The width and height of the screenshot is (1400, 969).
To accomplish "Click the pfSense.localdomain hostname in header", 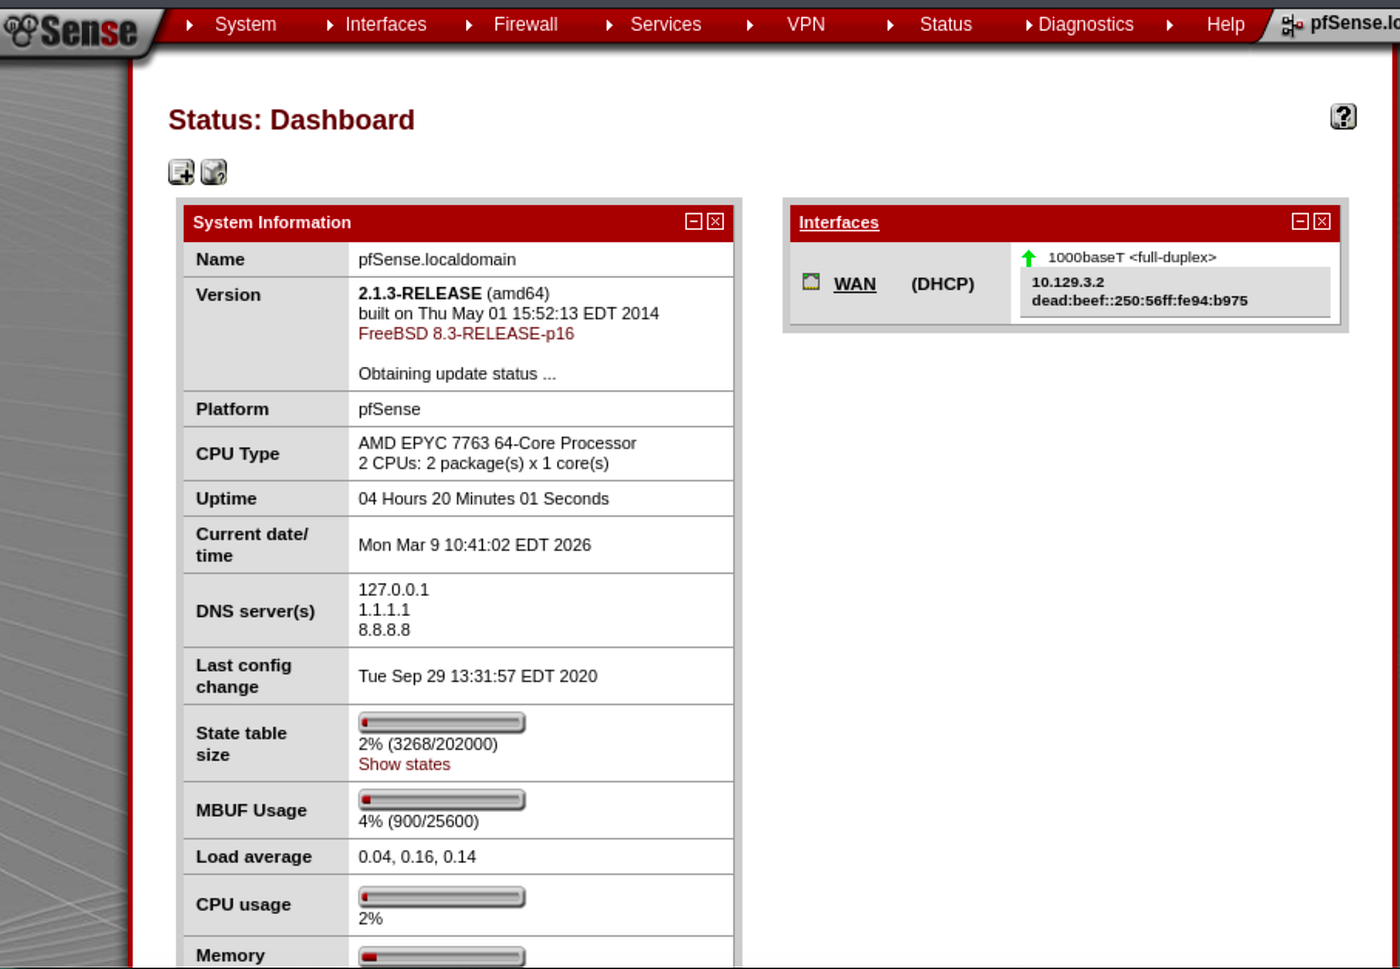I will tap(1354, 23).
